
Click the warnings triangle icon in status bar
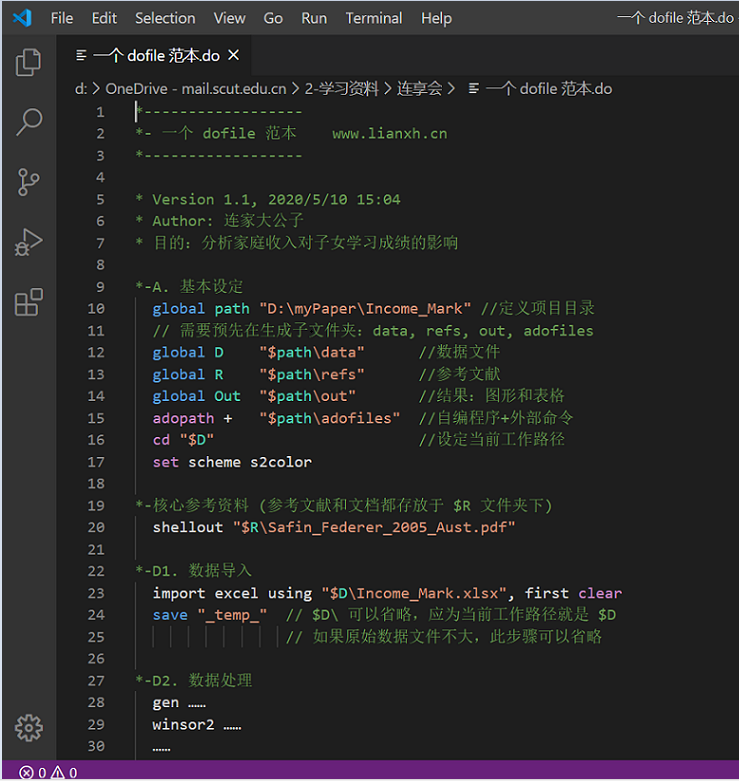click(58, 773)
